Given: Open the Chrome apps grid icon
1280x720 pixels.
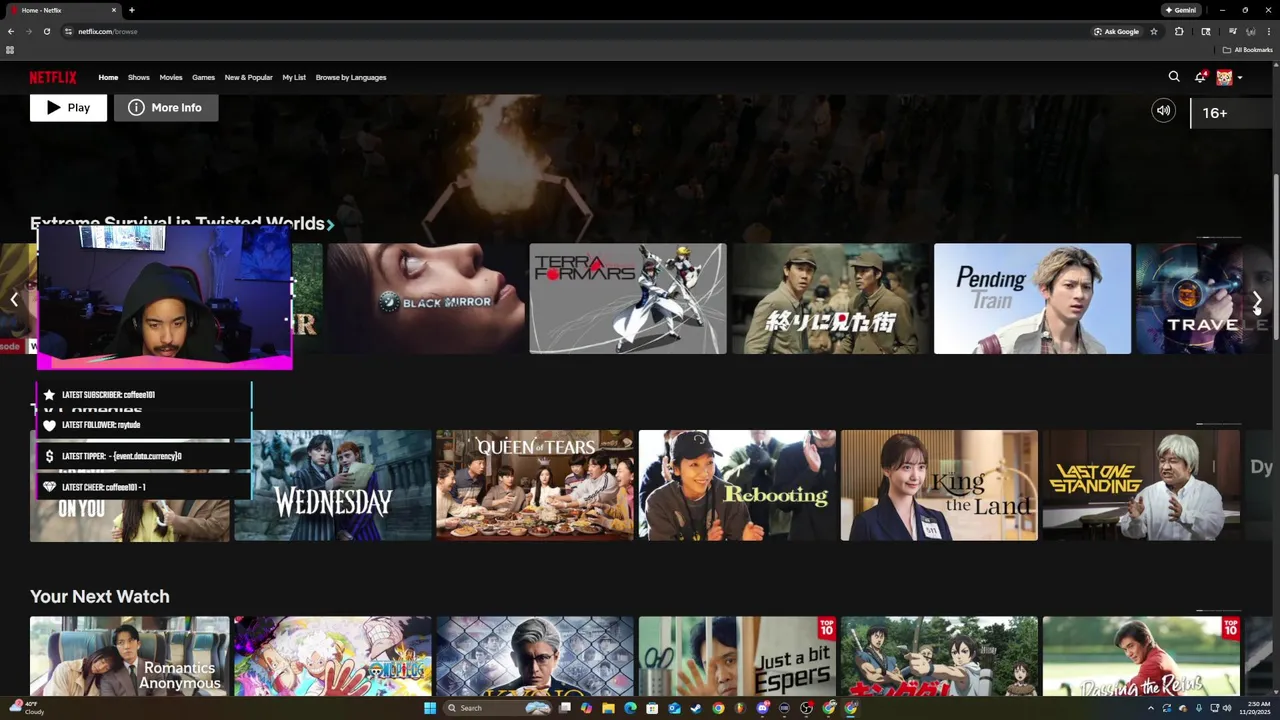Looking at the screenshot, I should [10, 50].
